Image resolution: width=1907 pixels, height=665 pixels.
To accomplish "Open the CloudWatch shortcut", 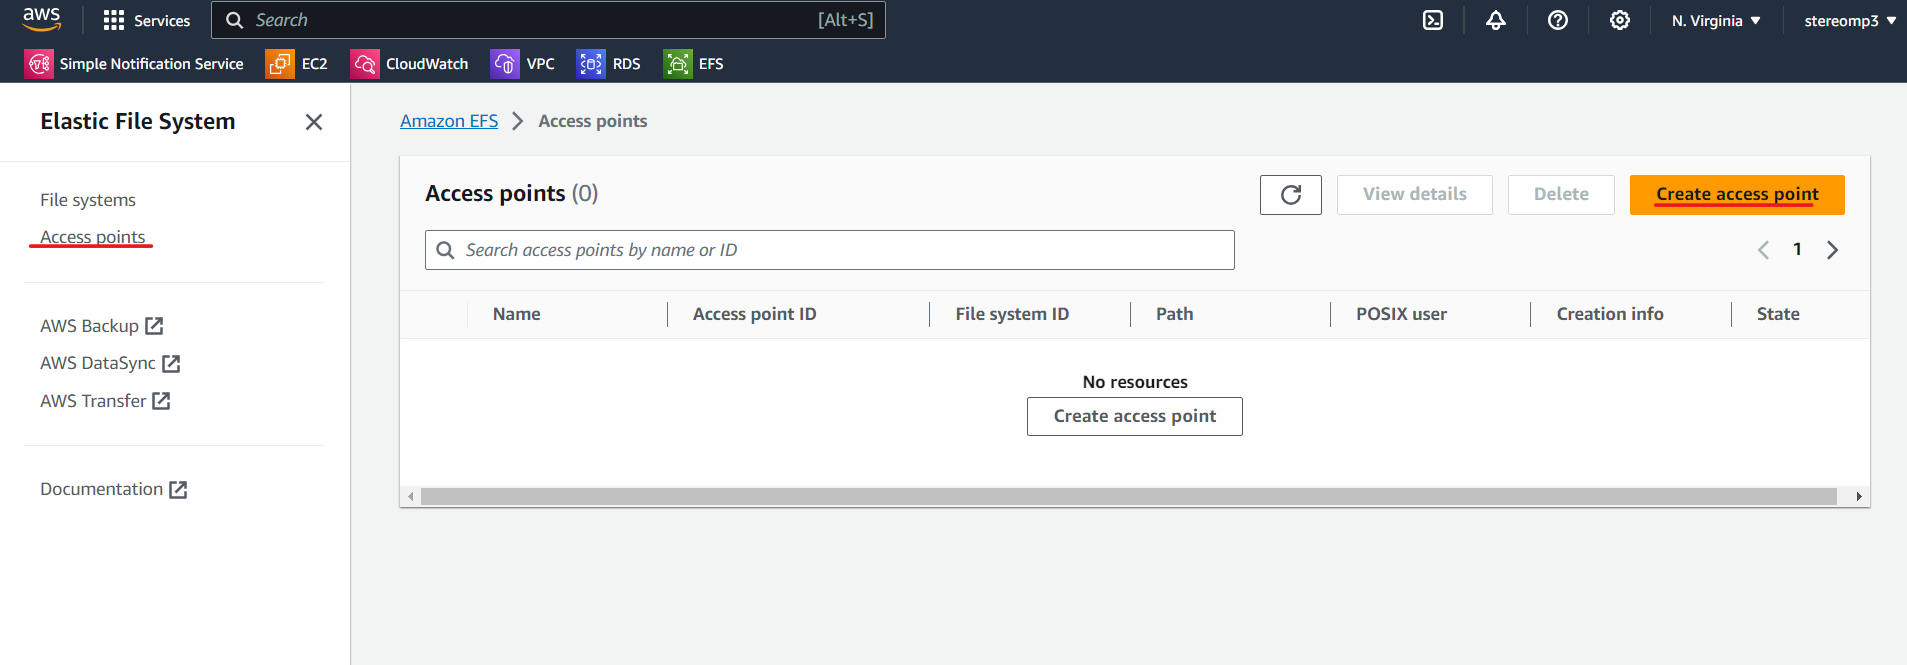I will 409,64.
